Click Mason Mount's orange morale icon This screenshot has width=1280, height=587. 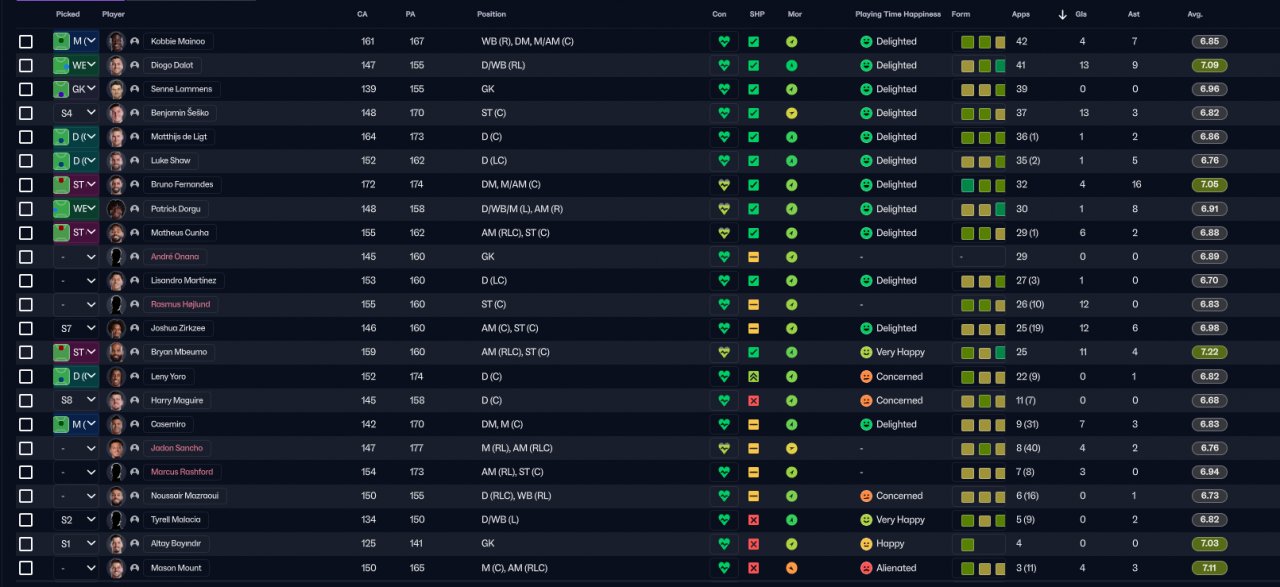(792, 568)
